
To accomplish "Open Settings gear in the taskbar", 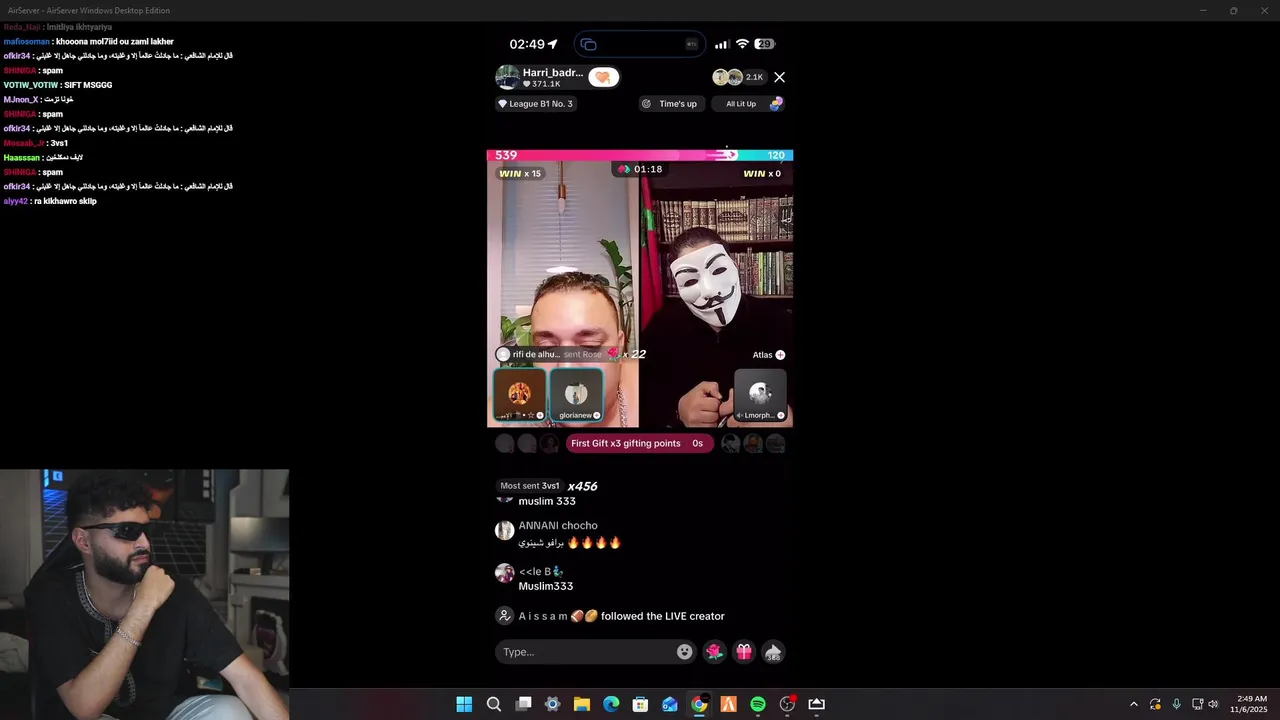I will pyautogui.click(x=552, y=704).
